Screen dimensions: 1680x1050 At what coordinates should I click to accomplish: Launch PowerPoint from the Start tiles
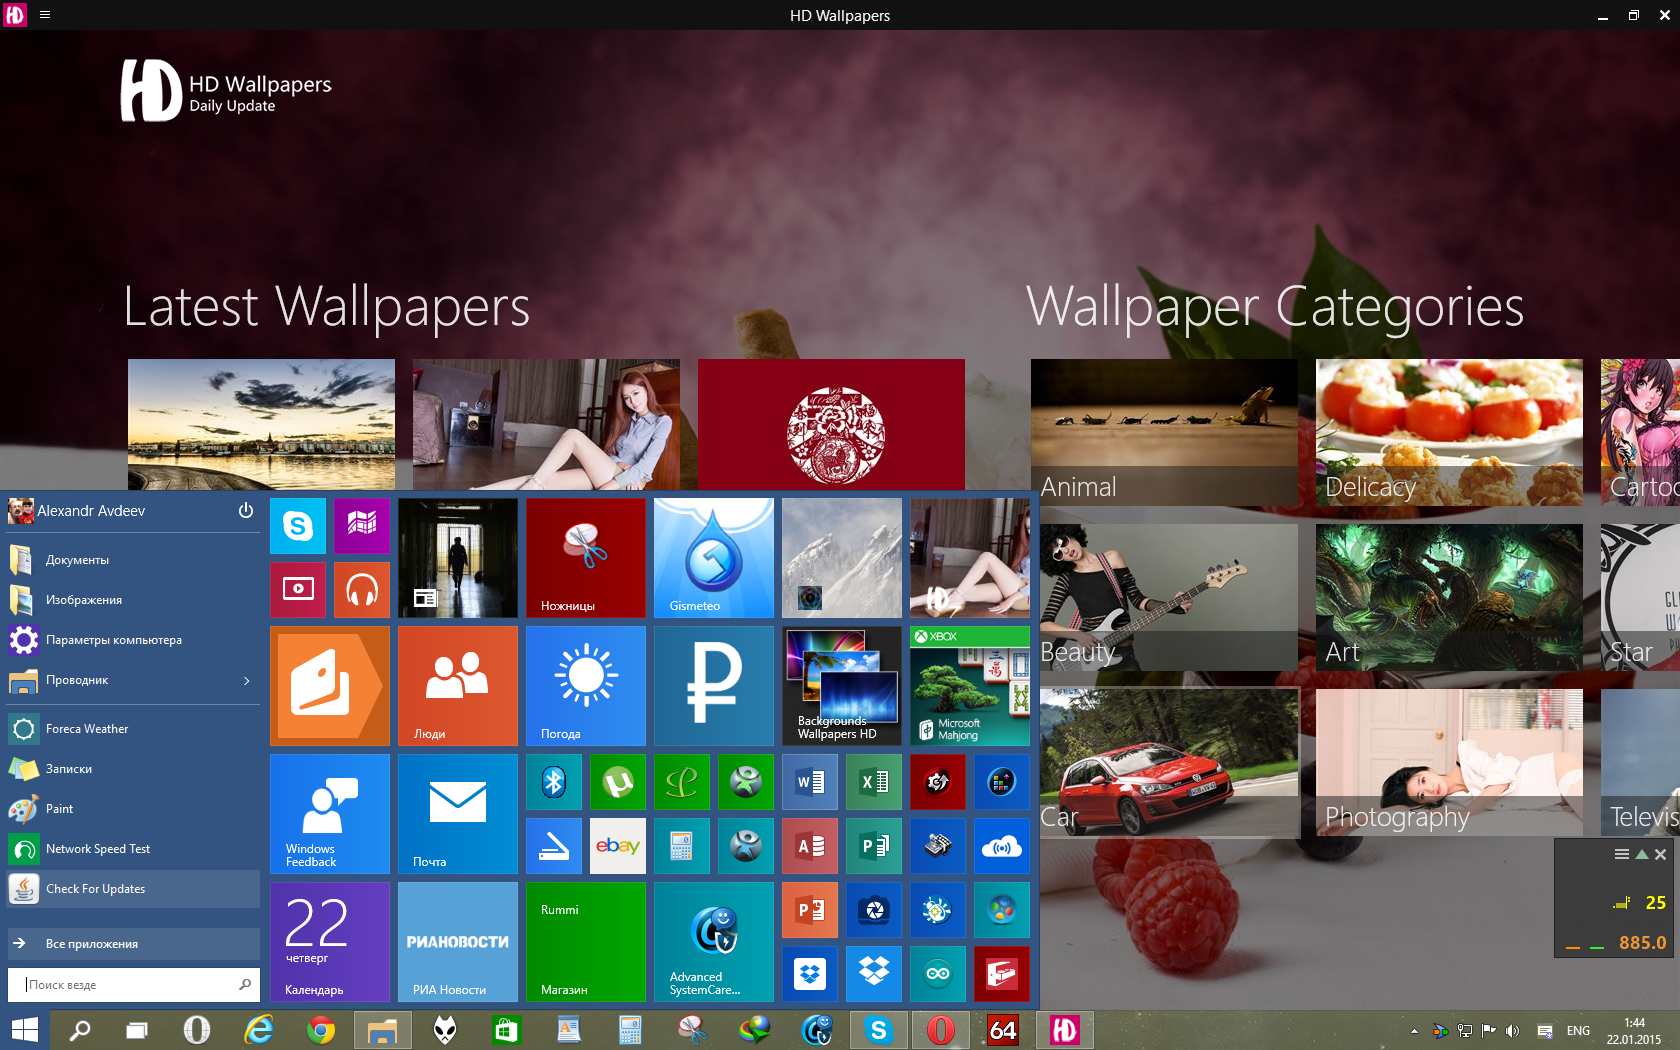pos(810,910)
